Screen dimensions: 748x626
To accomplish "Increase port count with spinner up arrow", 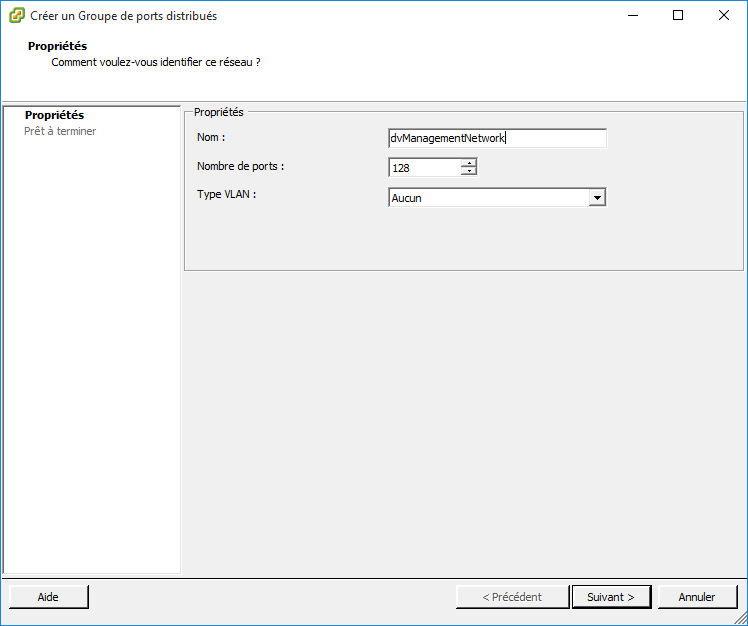I will [468, 163].
